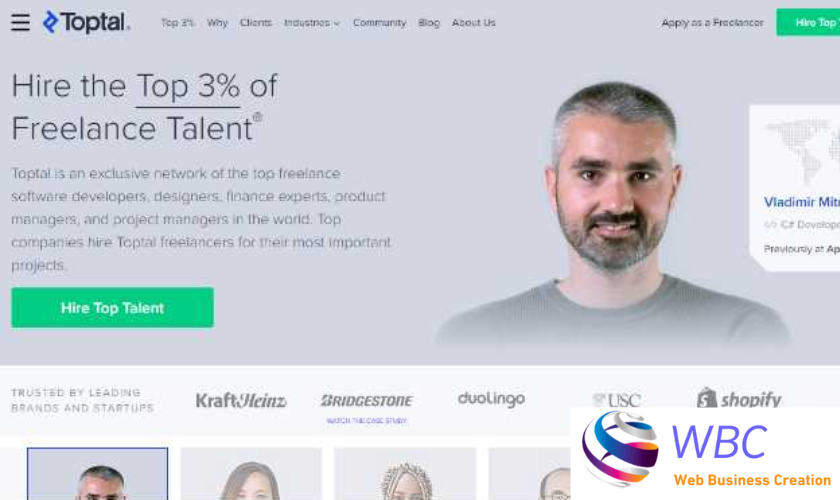The image size is (840, 500).
Task: Click the Shopify logo
Action: (x=739, y=399)
